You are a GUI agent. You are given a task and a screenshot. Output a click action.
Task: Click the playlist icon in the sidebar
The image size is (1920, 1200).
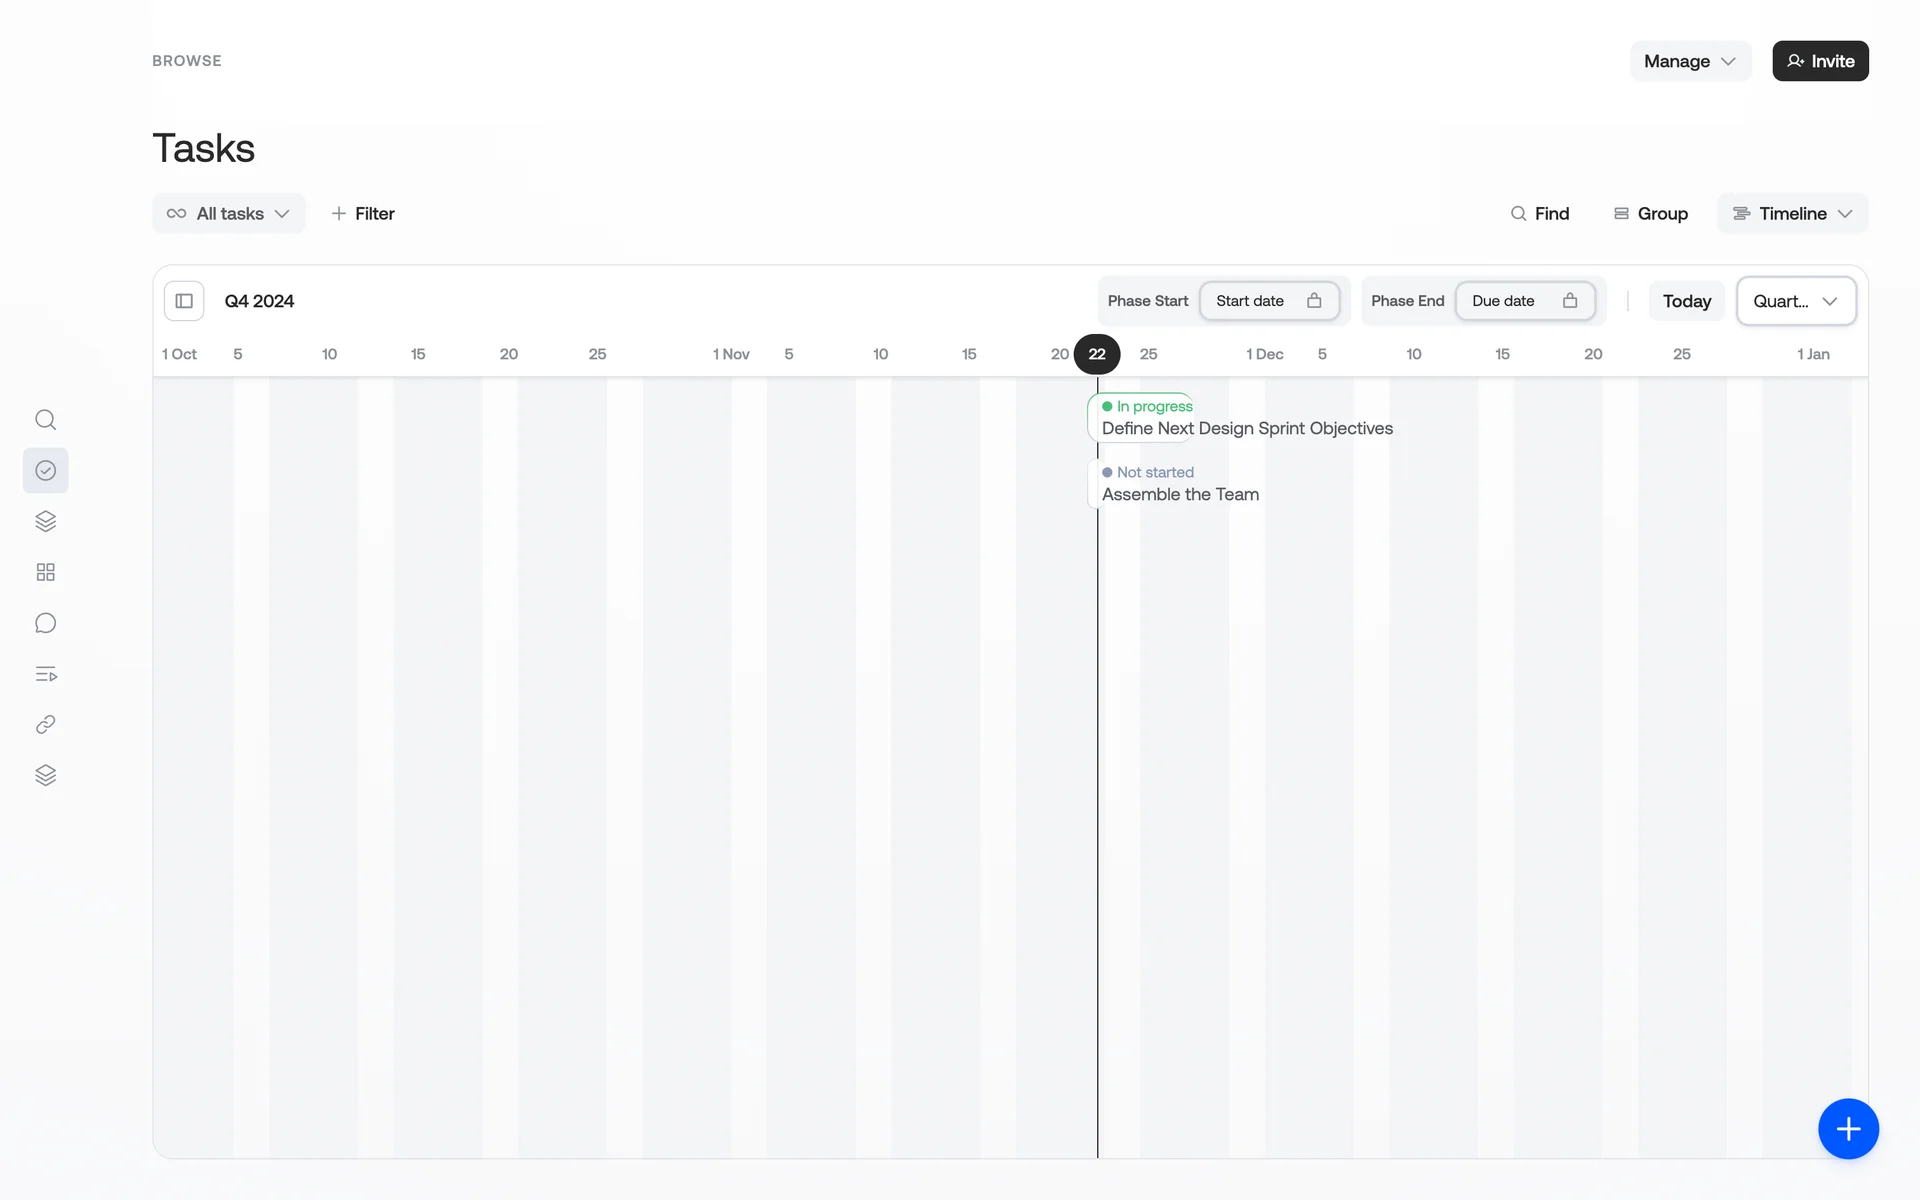(x=45, y=674)
